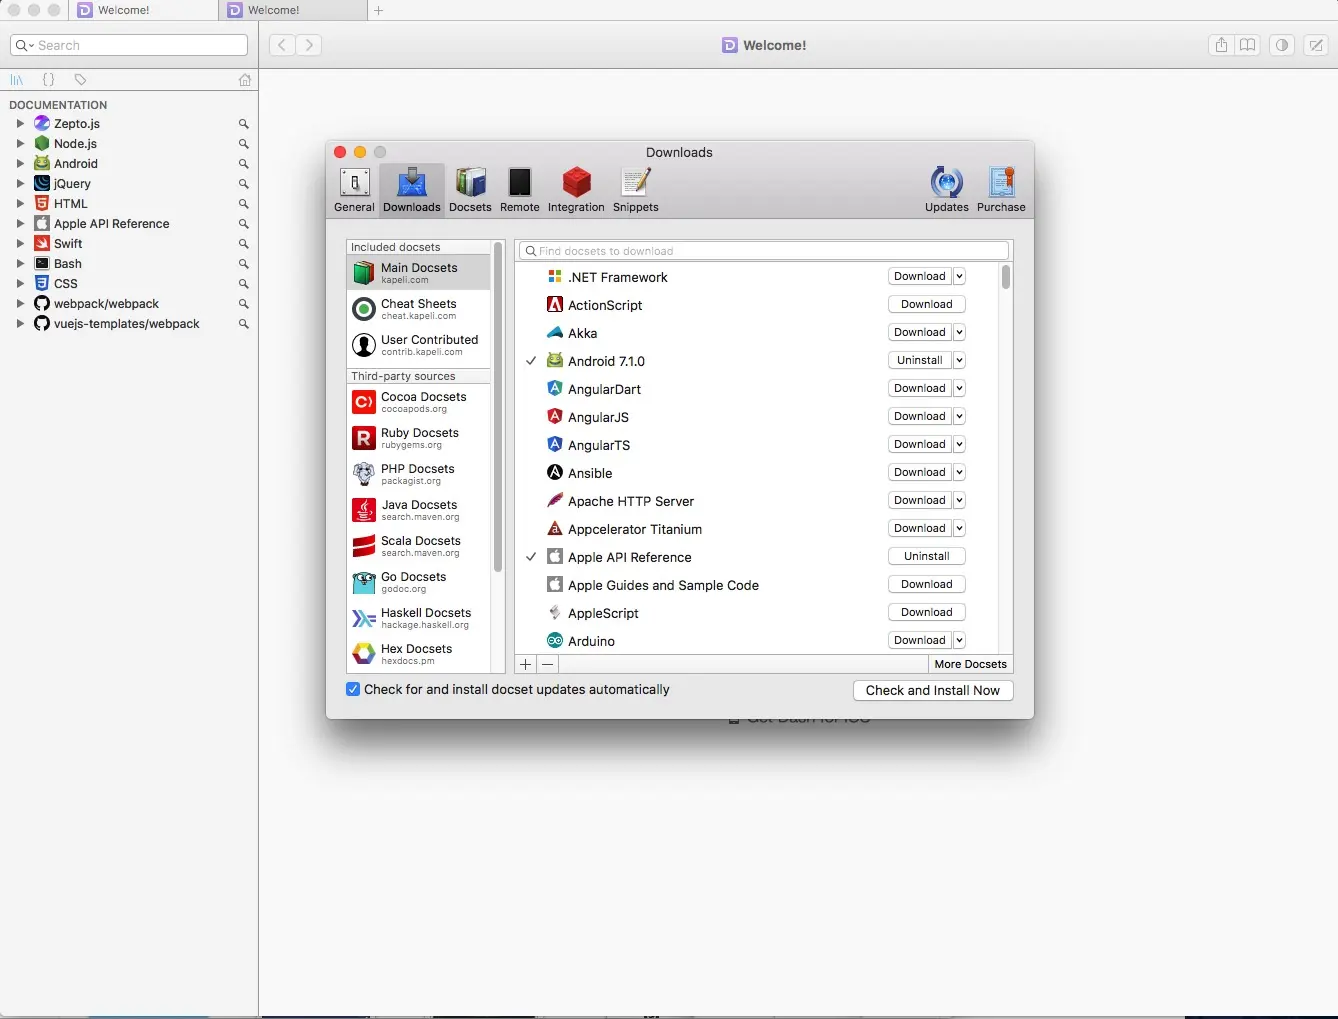Screen dimensions: 1338x1019
Task: Expand the Node.js docset
Action: [x=20, y=144]
